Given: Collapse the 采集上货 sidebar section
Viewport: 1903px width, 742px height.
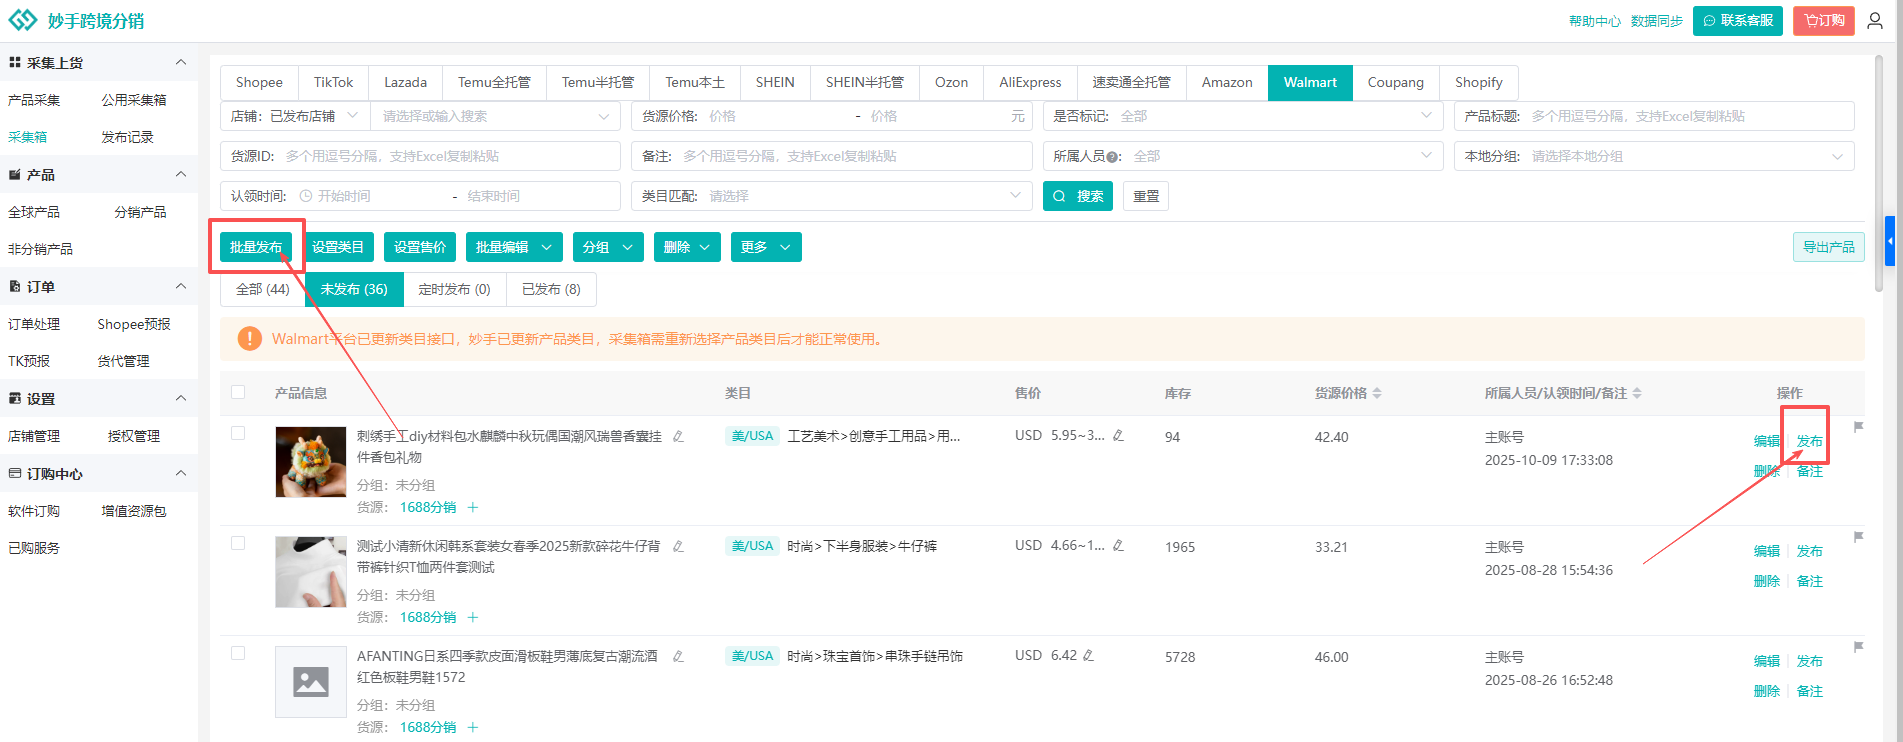Looking at the screenshot, I should click(181, 62).
